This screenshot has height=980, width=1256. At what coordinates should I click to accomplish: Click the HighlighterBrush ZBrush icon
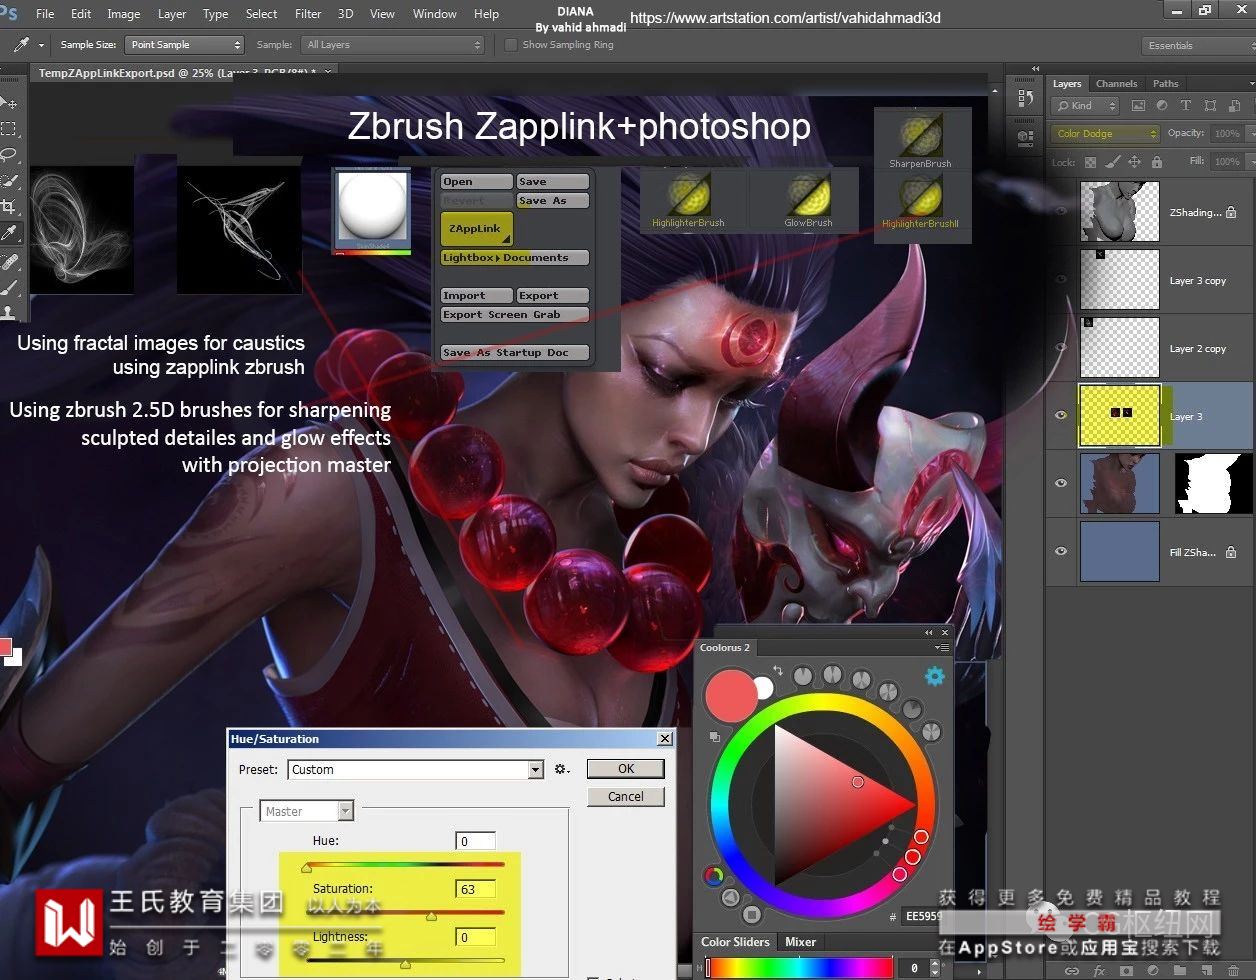[689, 199]
